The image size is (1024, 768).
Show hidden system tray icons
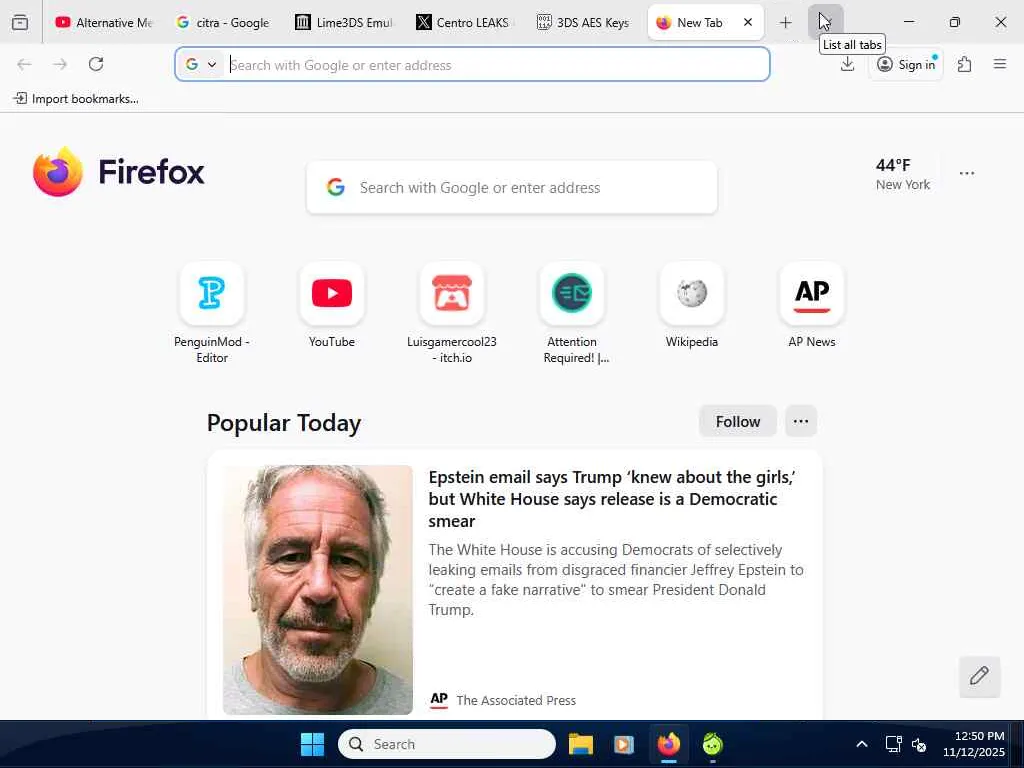click(x=862, y=744)
